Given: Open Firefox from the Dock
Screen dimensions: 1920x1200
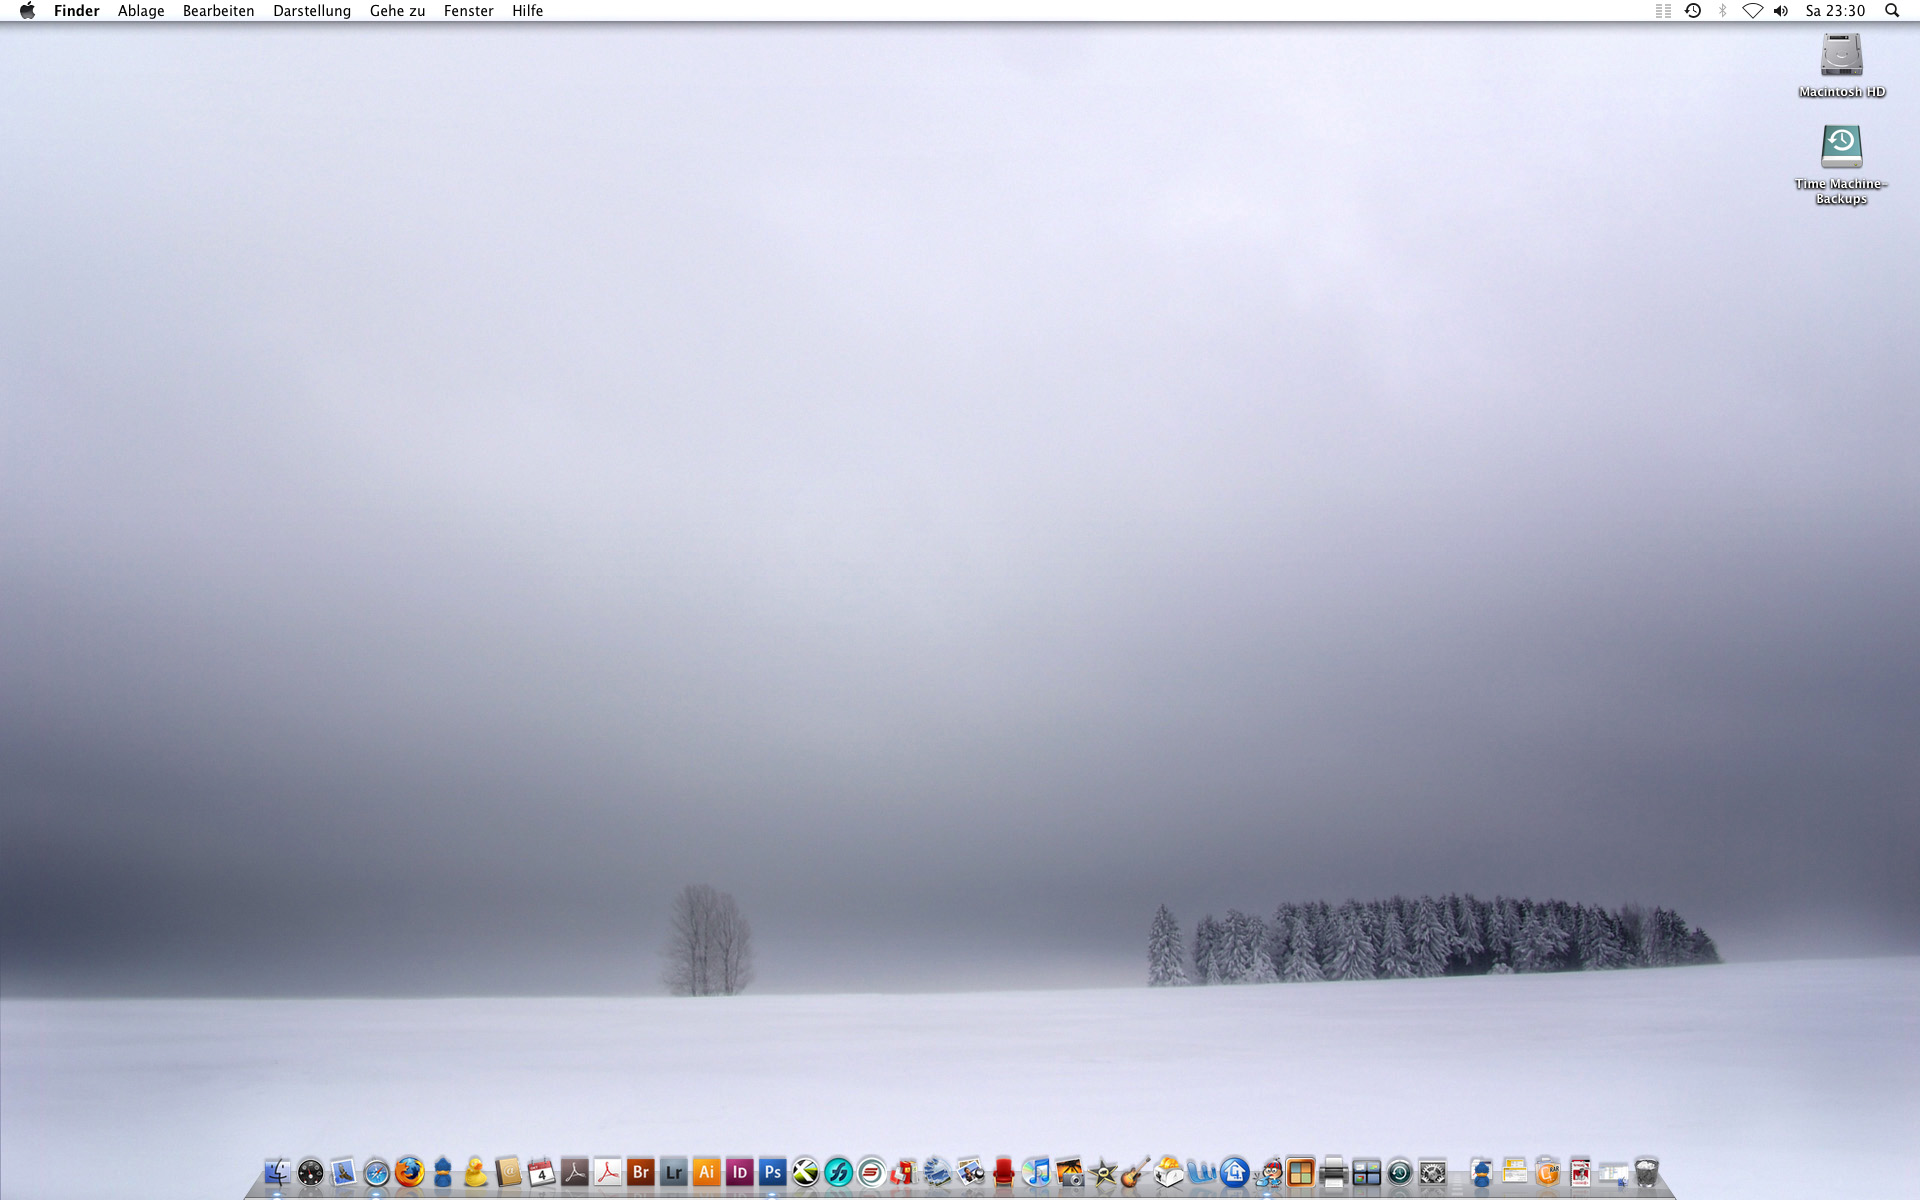Looking at the screenshot, I should point(409,1172).
